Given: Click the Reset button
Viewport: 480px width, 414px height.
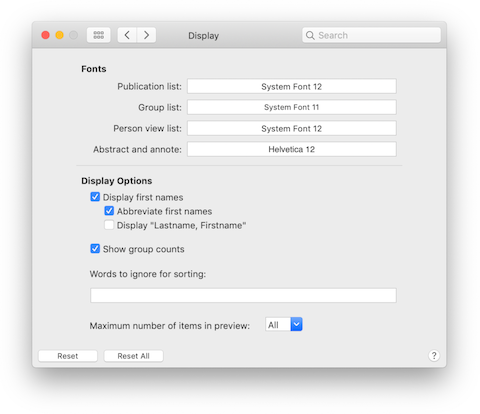Looking at the screenshot, I should 68,356.
